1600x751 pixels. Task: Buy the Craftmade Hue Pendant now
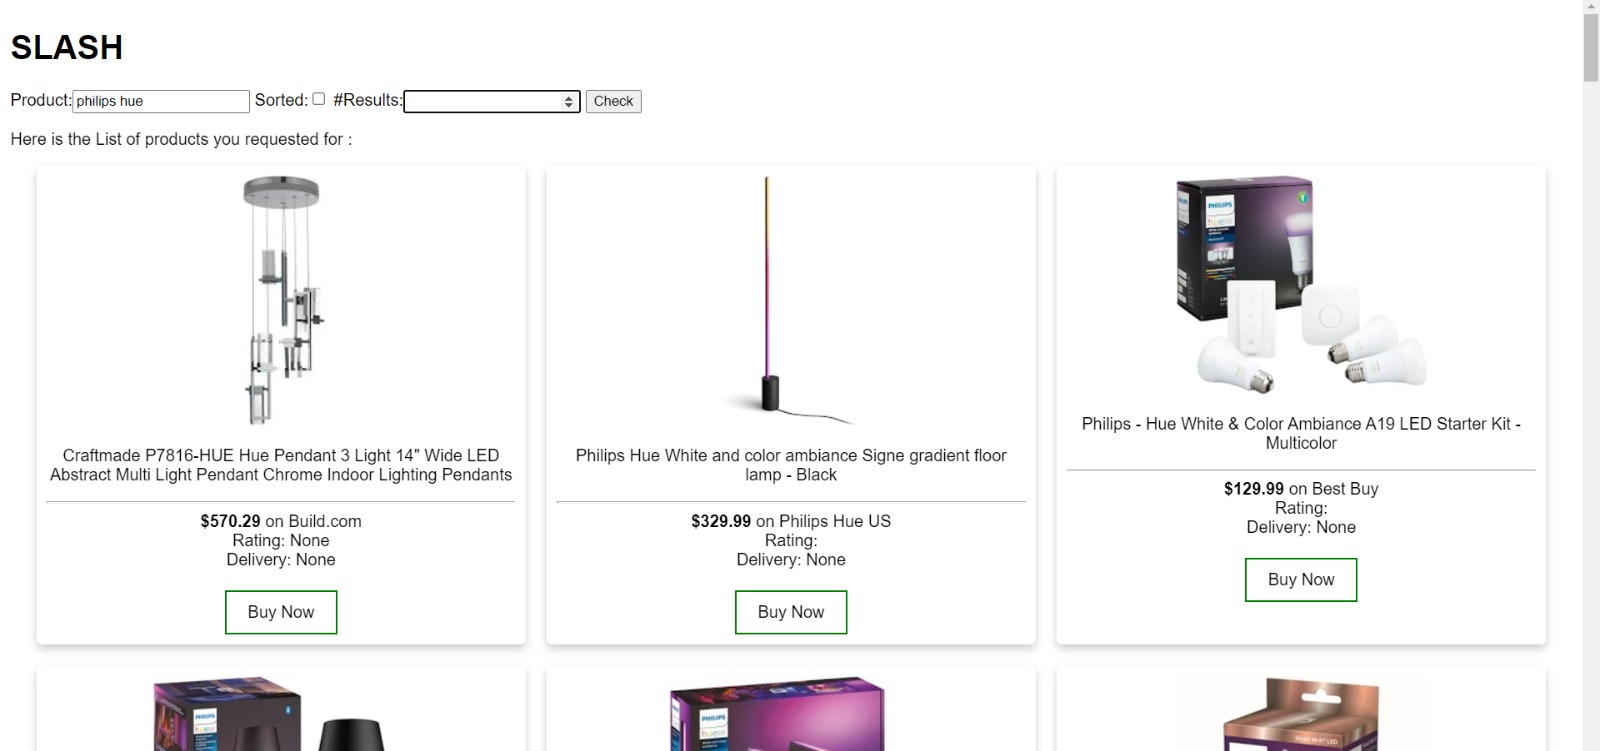pyautogui.click(x=281, y=612)
